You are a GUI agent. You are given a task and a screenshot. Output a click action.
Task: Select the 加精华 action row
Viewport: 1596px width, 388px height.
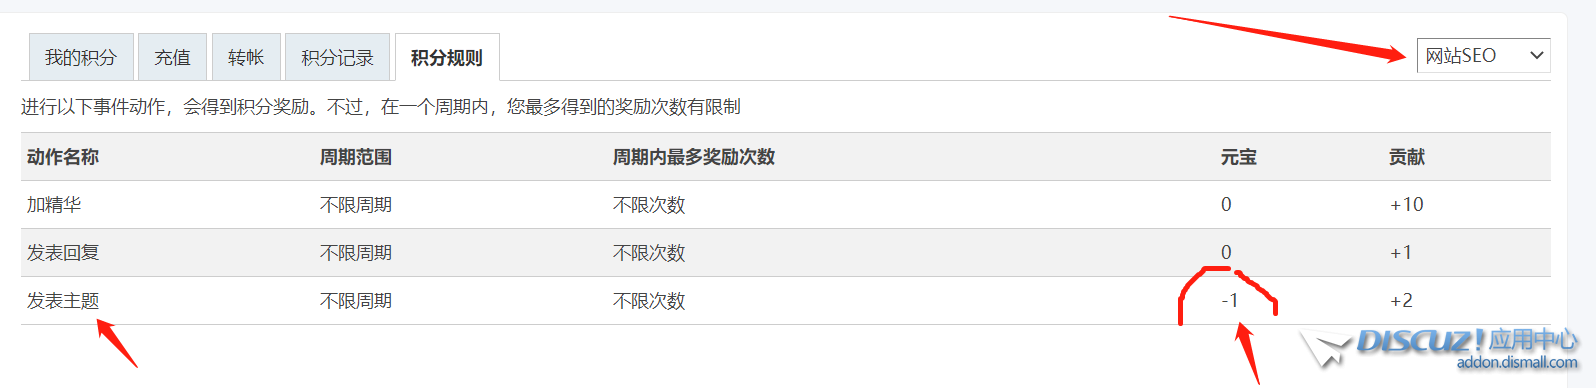click(x=786, y=205)
